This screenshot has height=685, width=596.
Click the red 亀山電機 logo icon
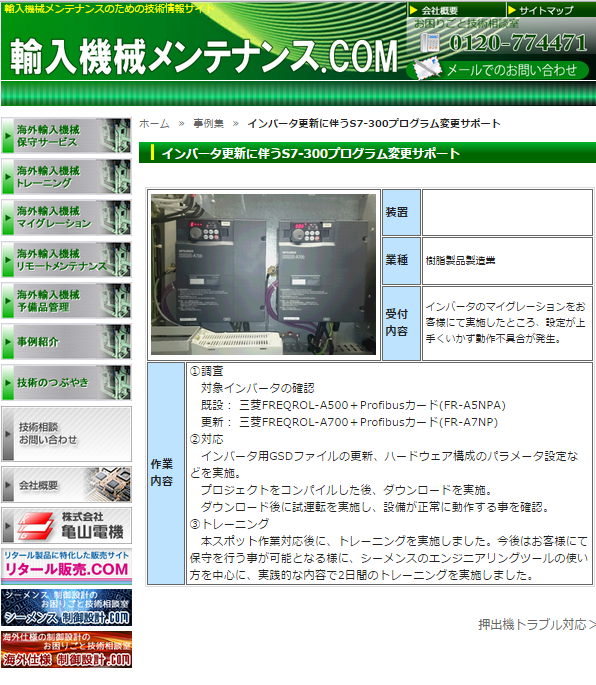point(36,526)
